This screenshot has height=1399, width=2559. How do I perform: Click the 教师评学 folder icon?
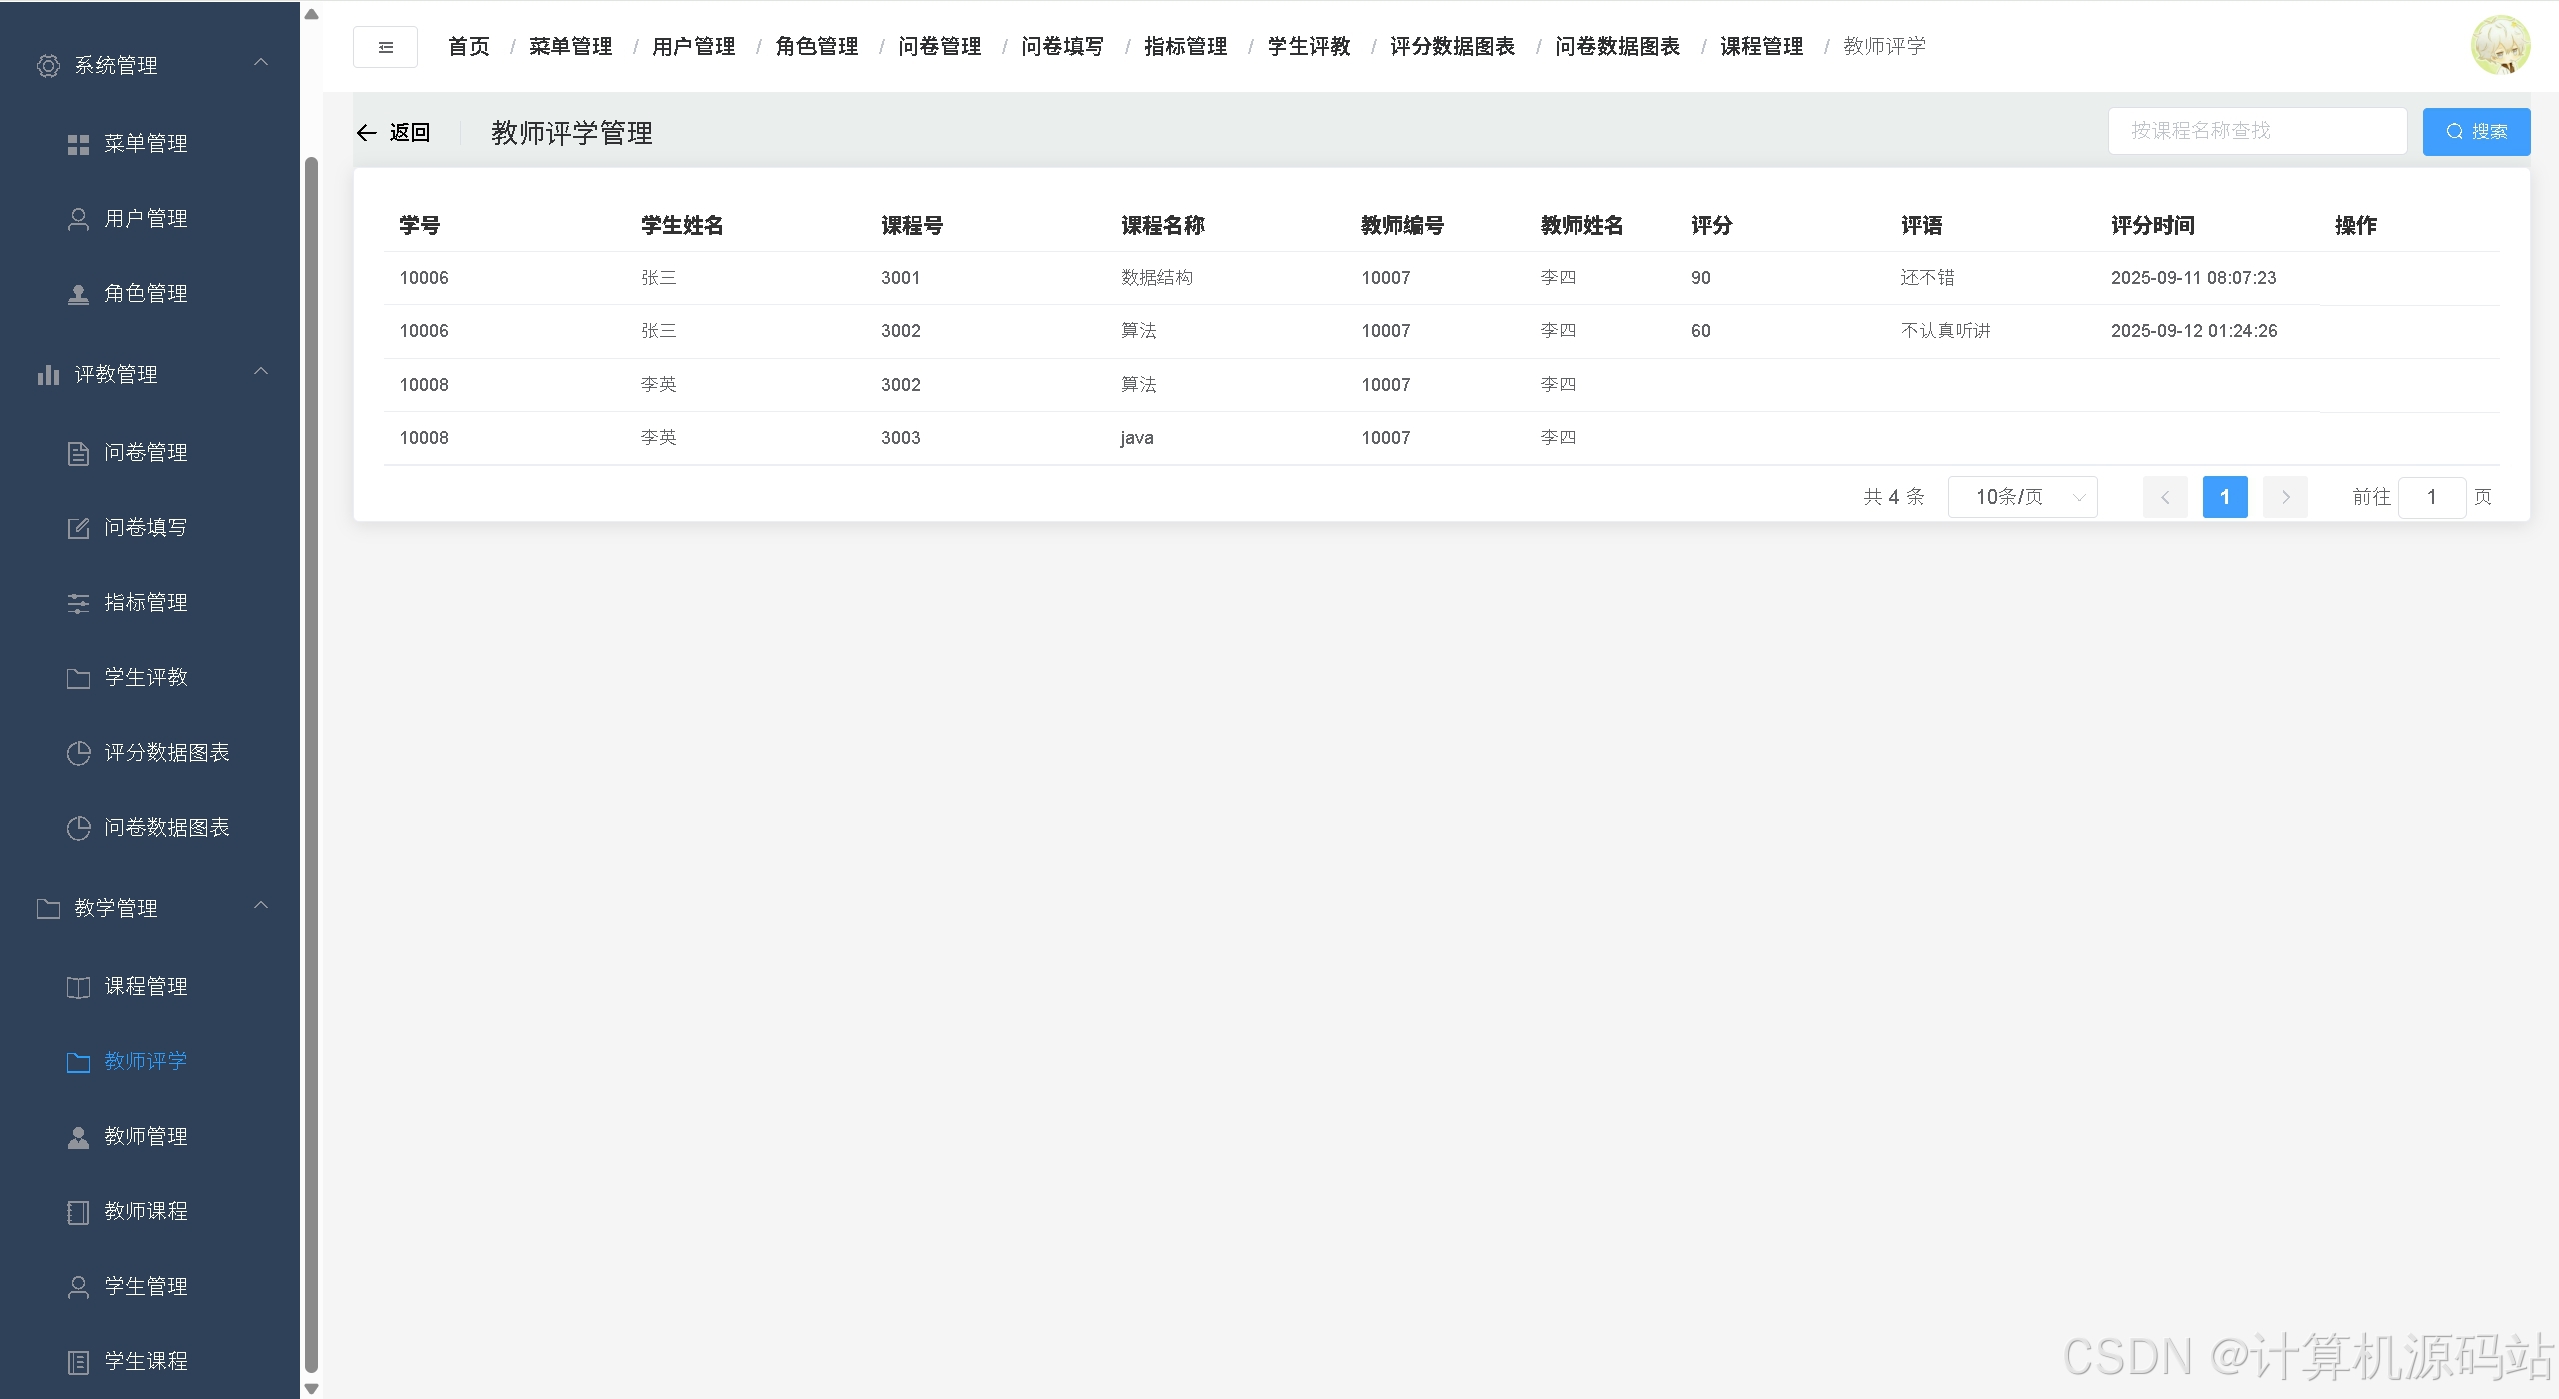click(78, 1062)
